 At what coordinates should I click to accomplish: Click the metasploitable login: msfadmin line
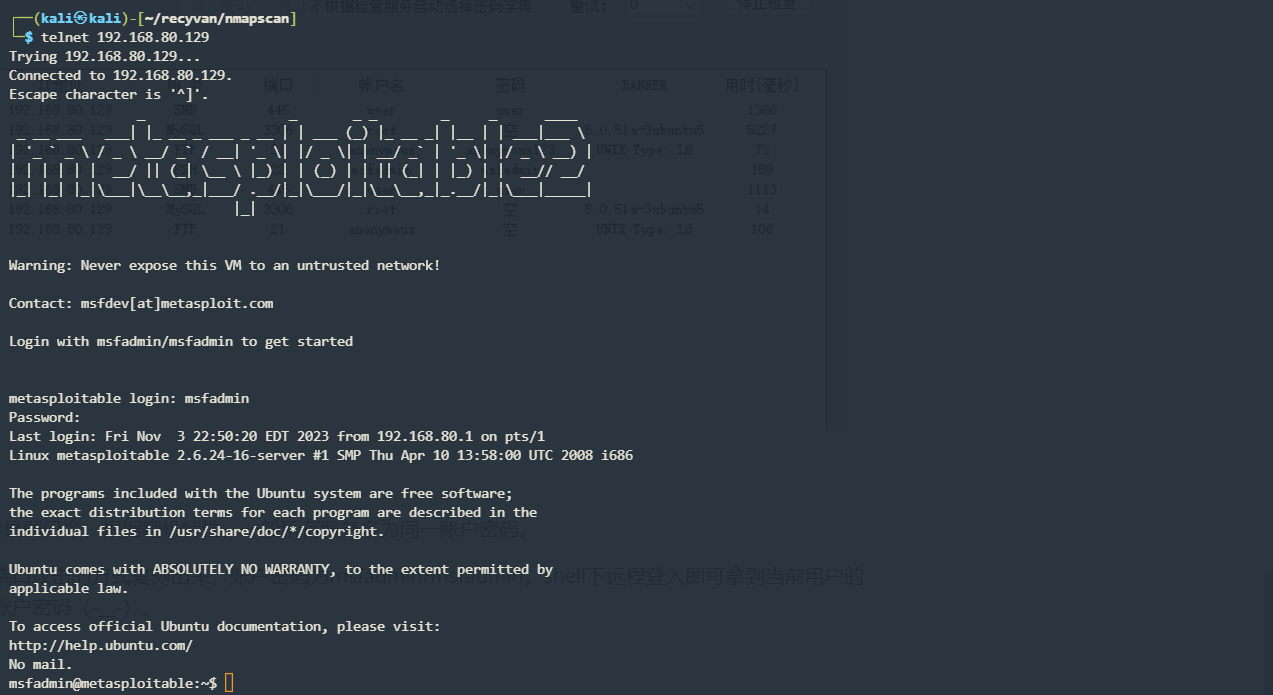pos(129,398)
